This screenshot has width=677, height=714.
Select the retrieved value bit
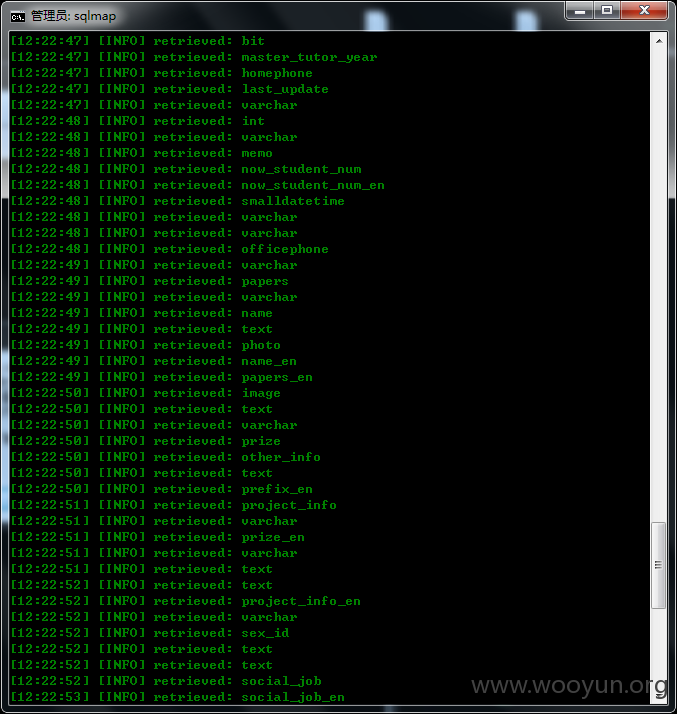(253, 41)
